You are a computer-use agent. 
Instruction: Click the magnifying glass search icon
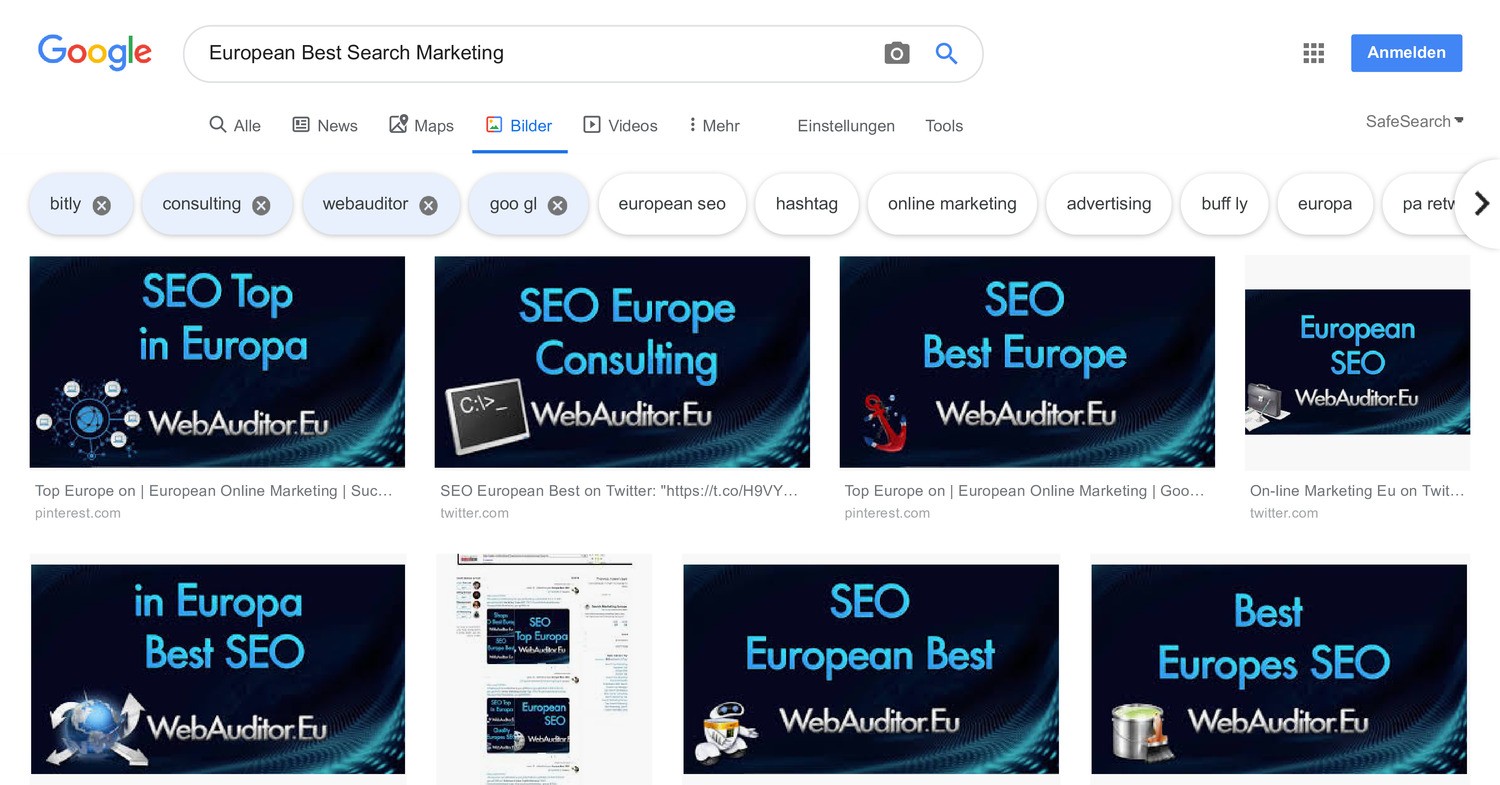tap(946, 53)
